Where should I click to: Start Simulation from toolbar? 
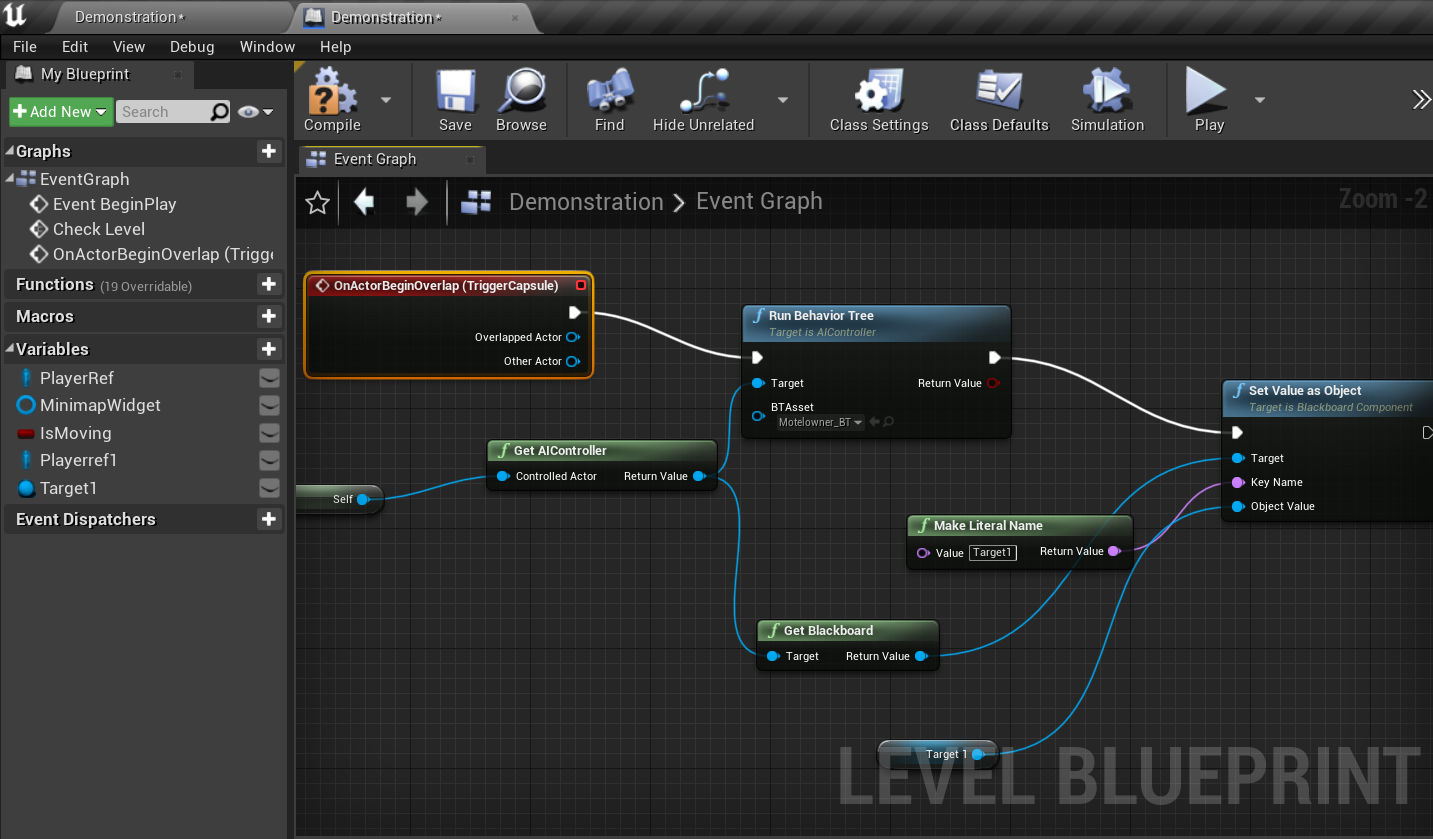1107,100
